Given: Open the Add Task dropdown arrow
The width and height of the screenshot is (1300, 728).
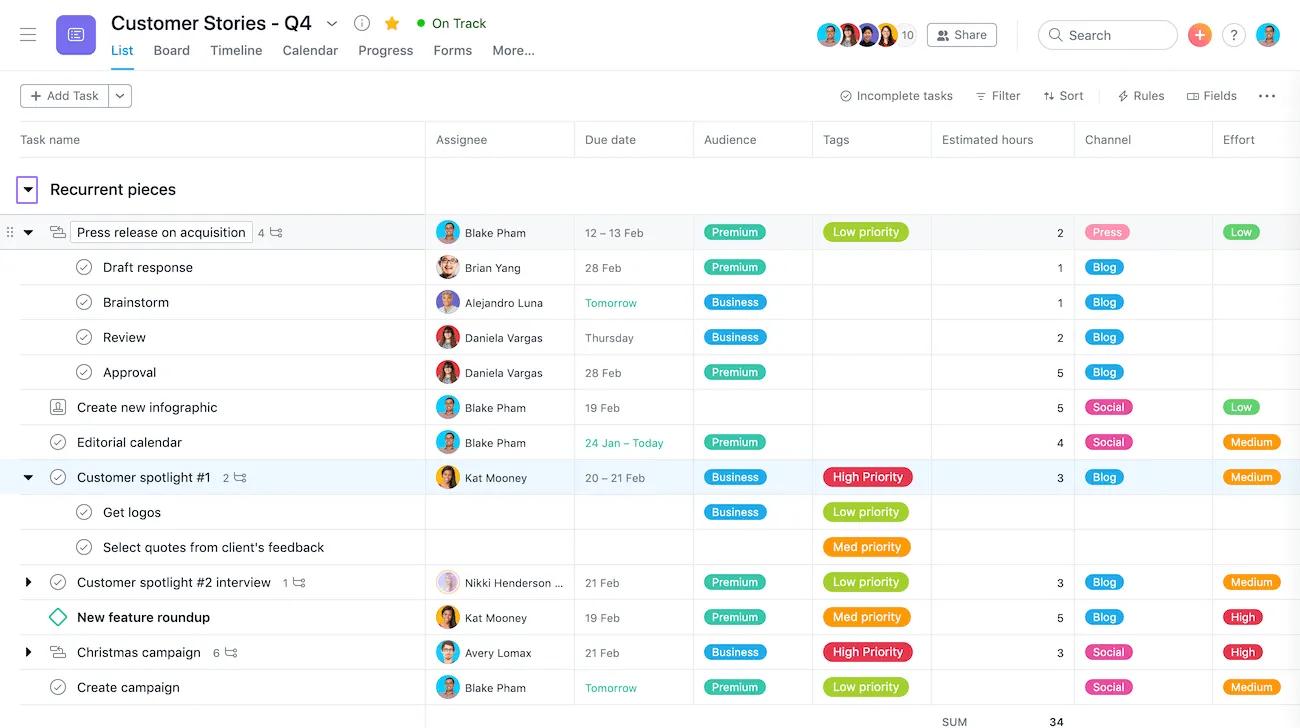Looking at the screenshot, I should coord(120,96).
